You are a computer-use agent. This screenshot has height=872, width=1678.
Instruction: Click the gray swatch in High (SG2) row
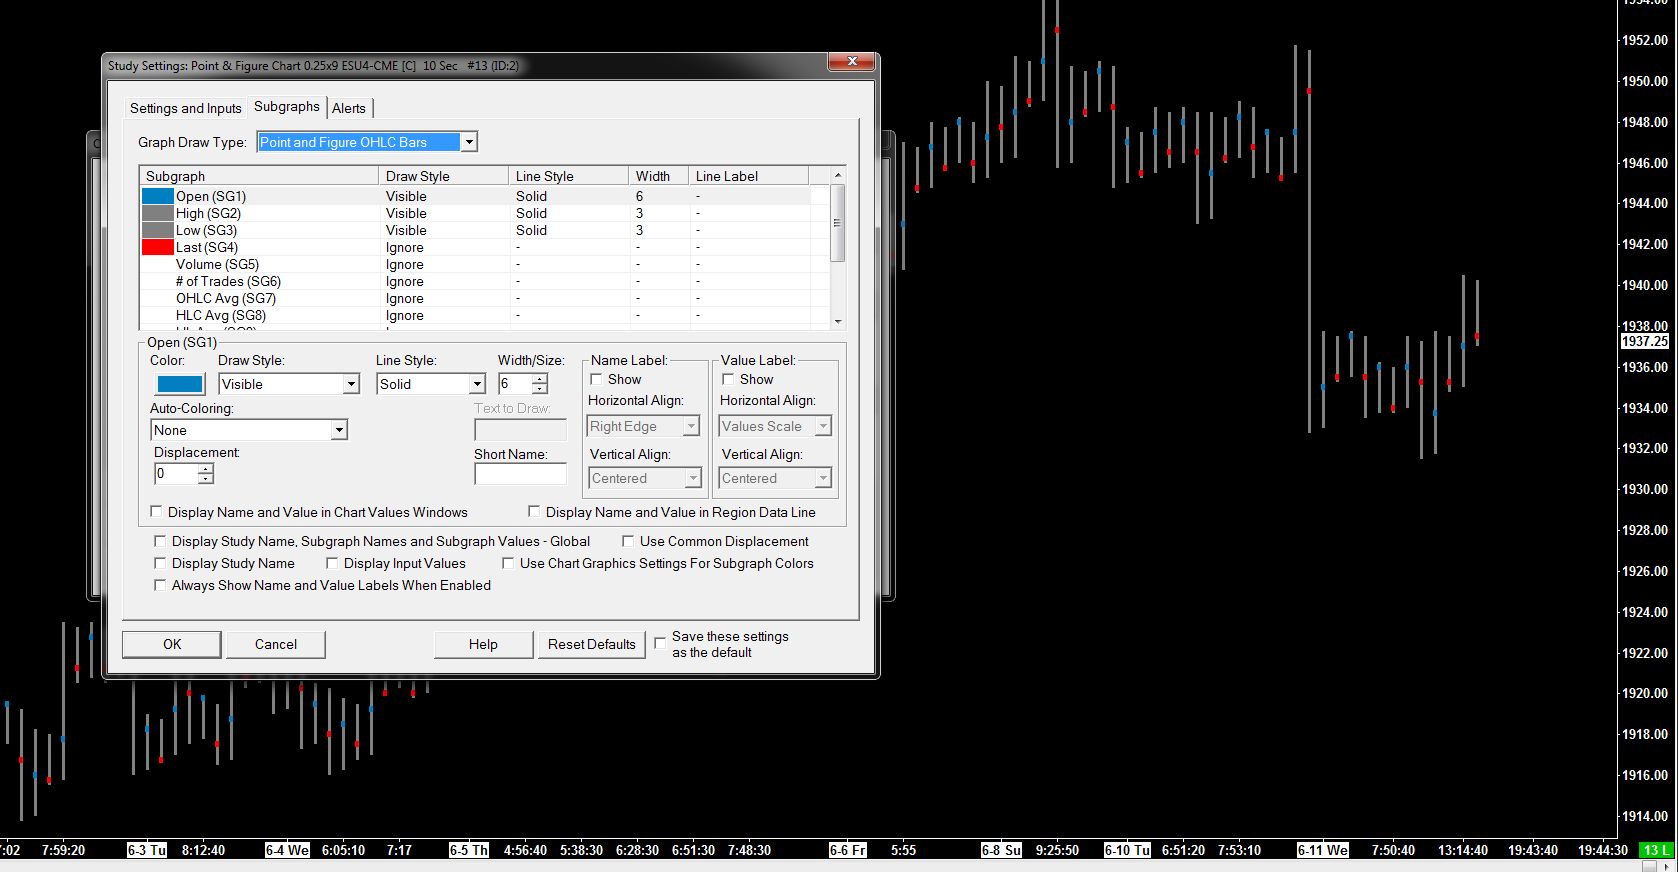pos(158,213)
